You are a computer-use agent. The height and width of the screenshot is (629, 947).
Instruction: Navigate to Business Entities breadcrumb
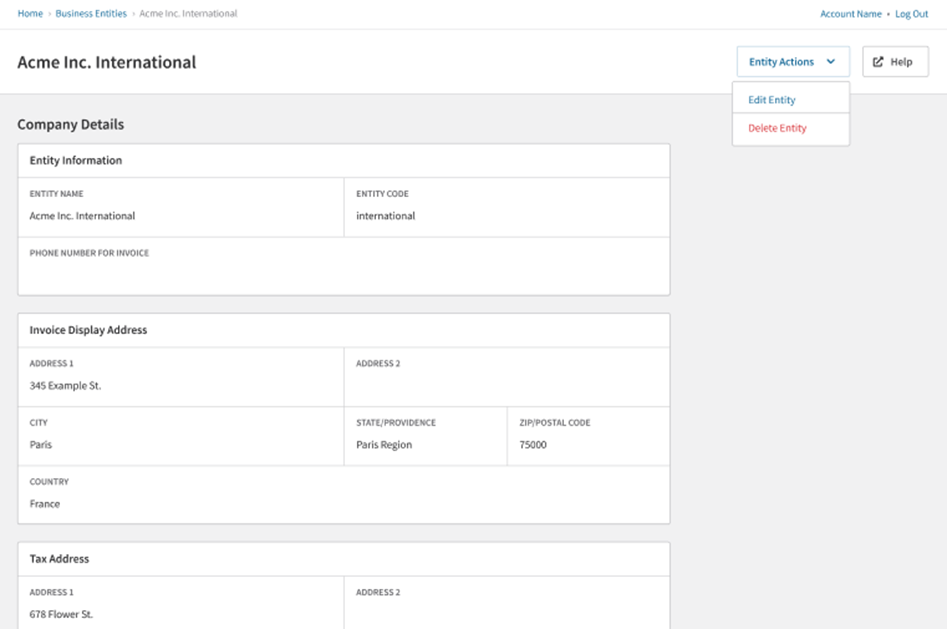click(x=91, y=13)
